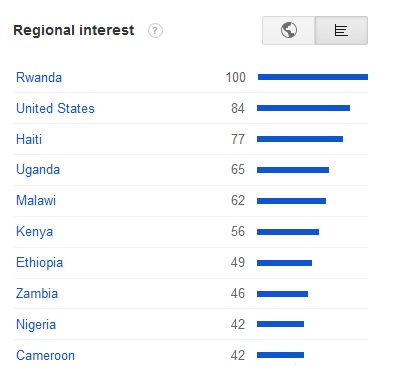Screen dimensions: 399x386
Task: Click the United States link
Action: coord(55,108)
